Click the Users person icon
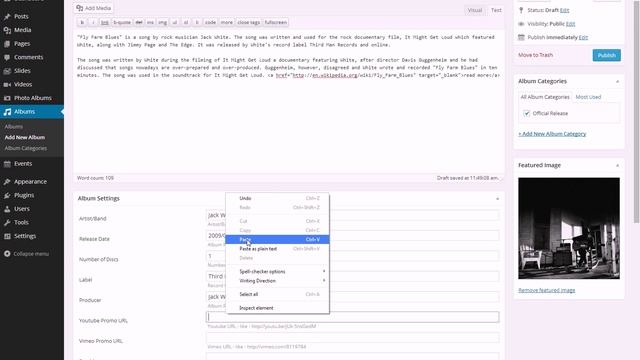This screenshot has height=360, width=640. click(7, 209)
